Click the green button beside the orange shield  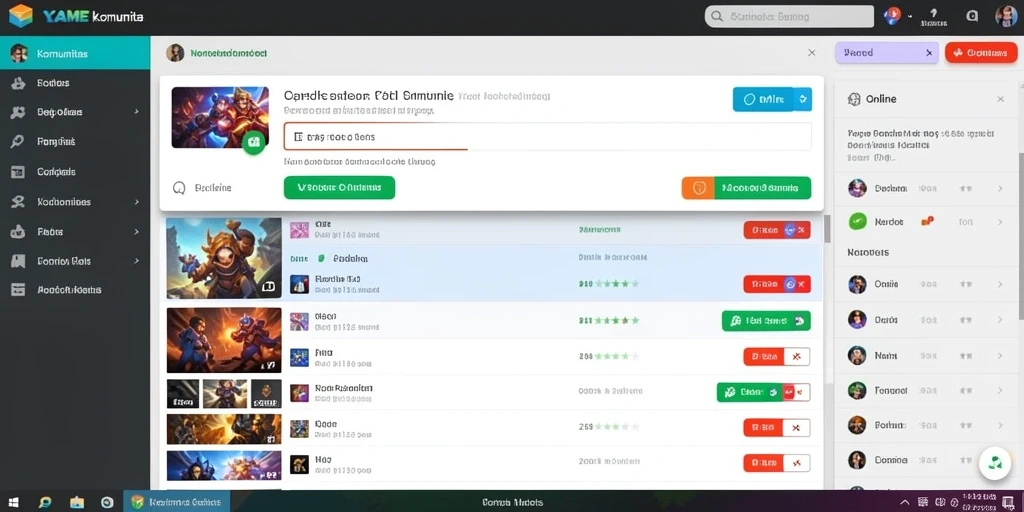pos(763,188)
